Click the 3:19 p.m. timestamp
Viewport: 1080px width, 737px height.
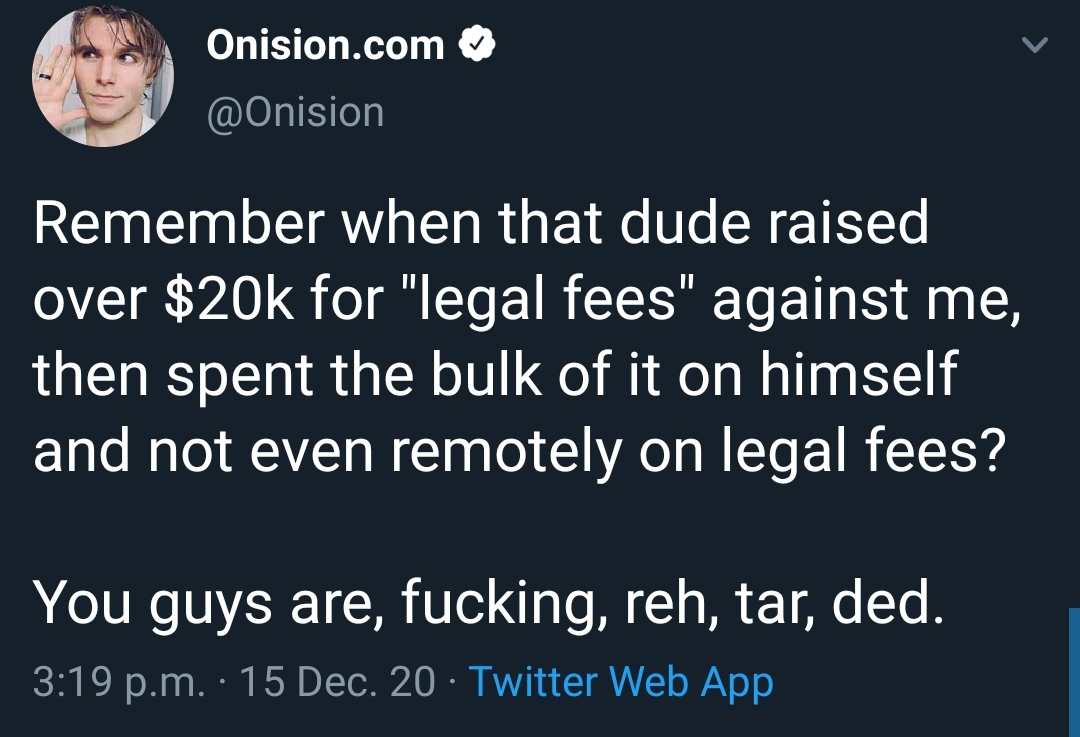pos(118,682)
